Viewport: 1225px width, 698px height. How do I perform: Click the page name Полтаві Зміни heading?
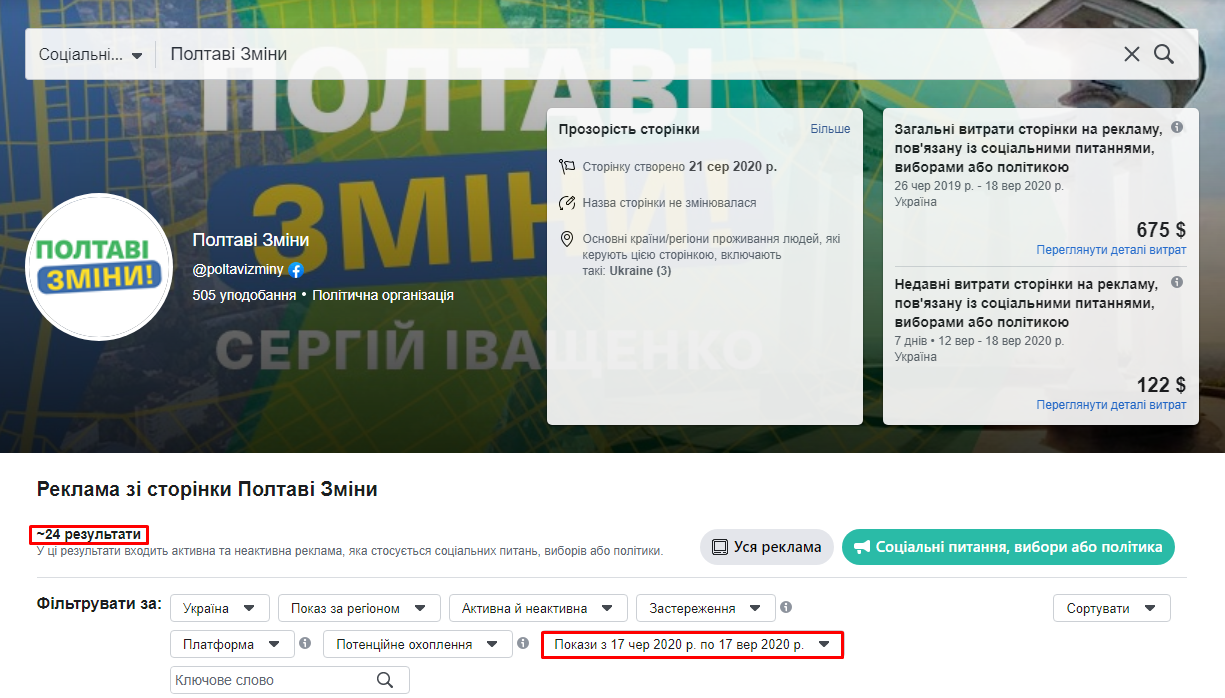pyautogui.click(x=251, y=240)
